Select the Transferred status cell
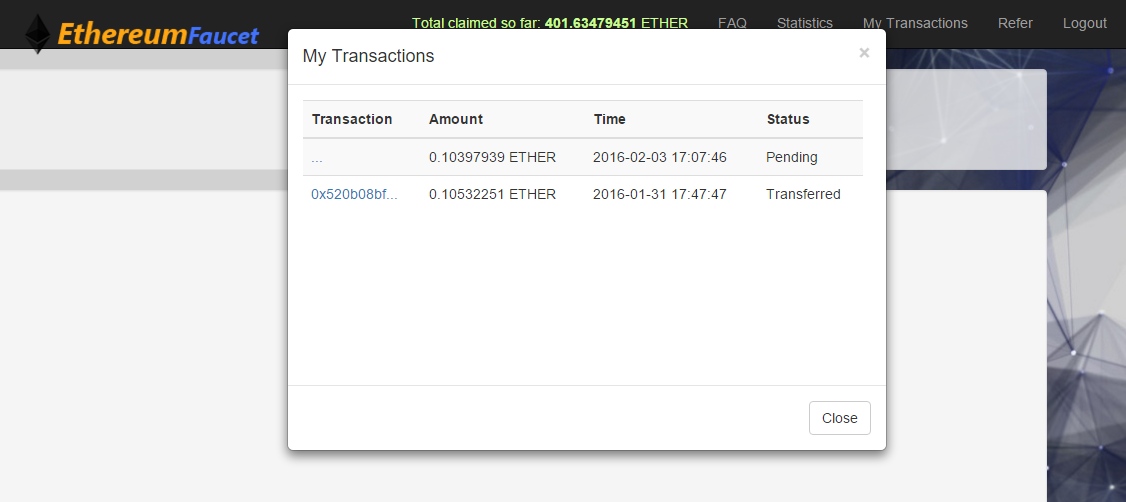 (x=803, y=194)
